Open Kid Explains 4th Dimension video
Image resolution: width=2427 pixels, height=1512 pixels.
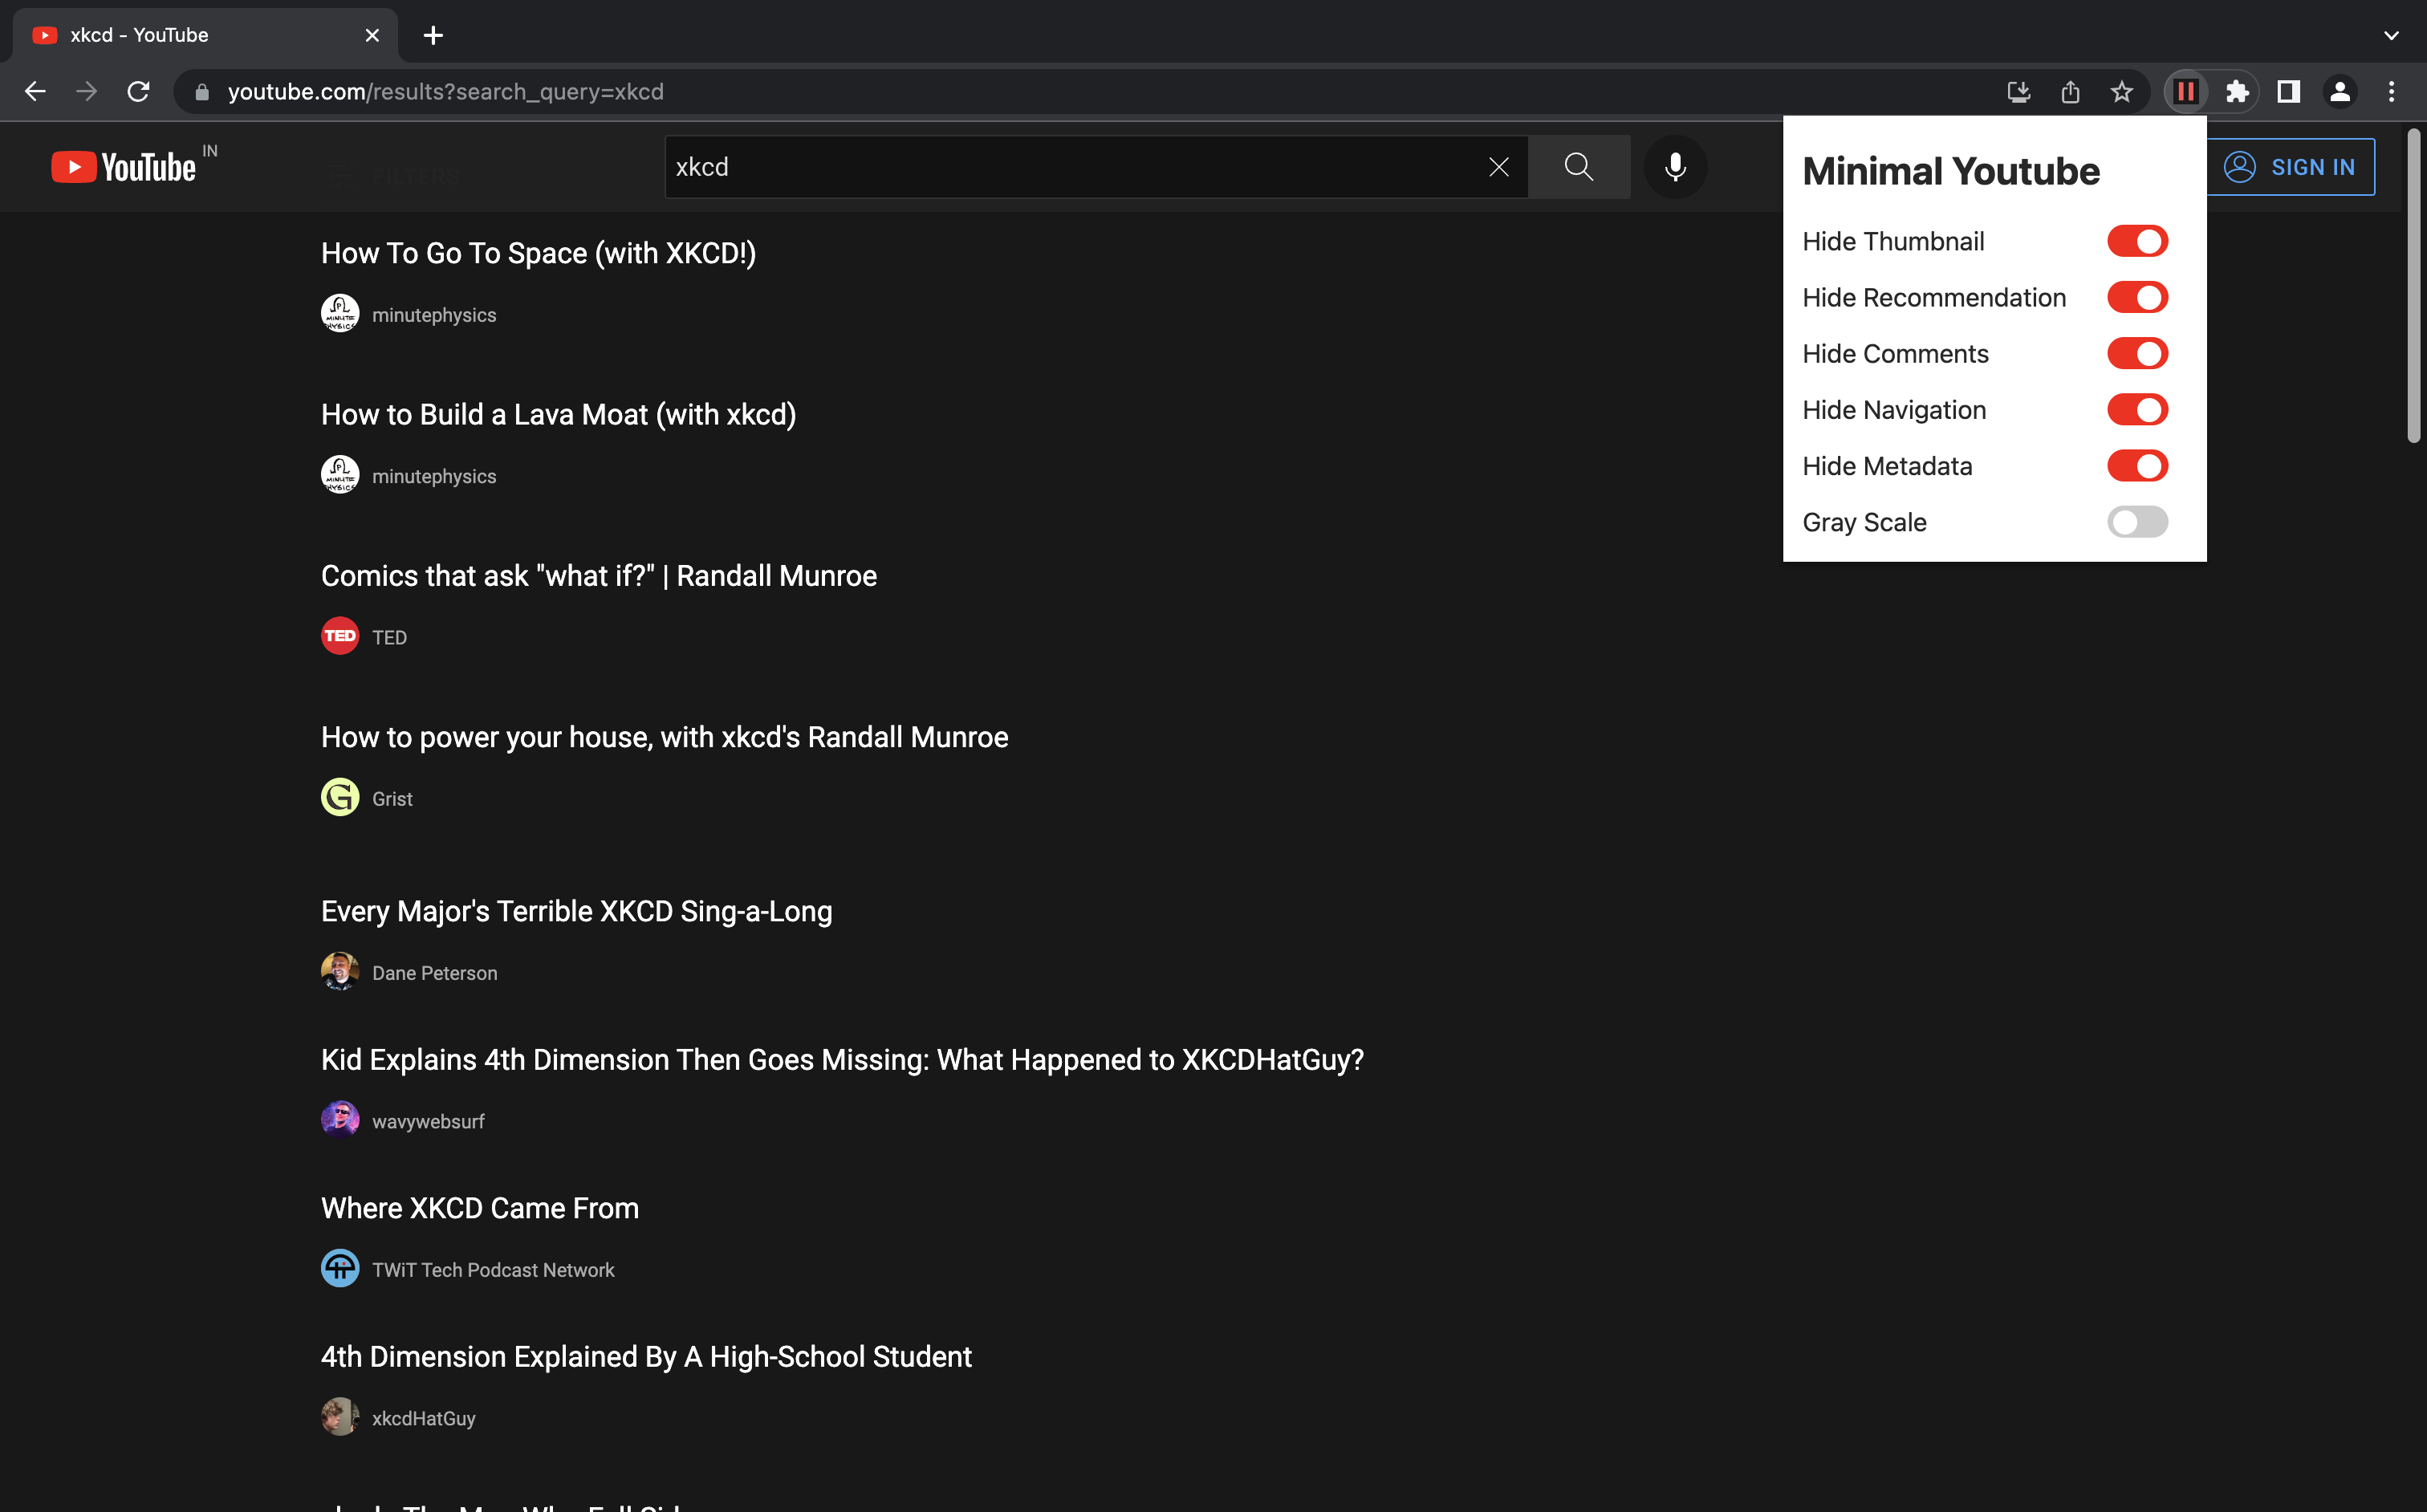(842, 1059)
